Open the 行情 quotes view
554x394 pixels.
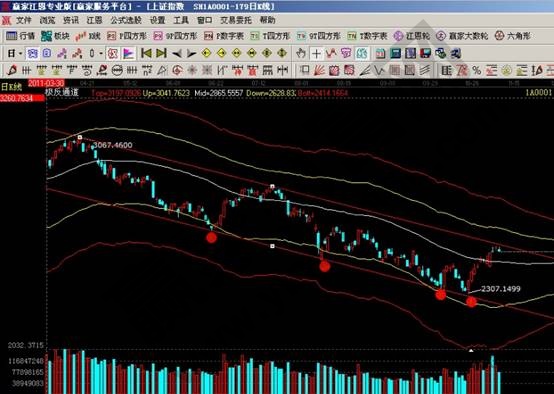(x=20, y=36)
